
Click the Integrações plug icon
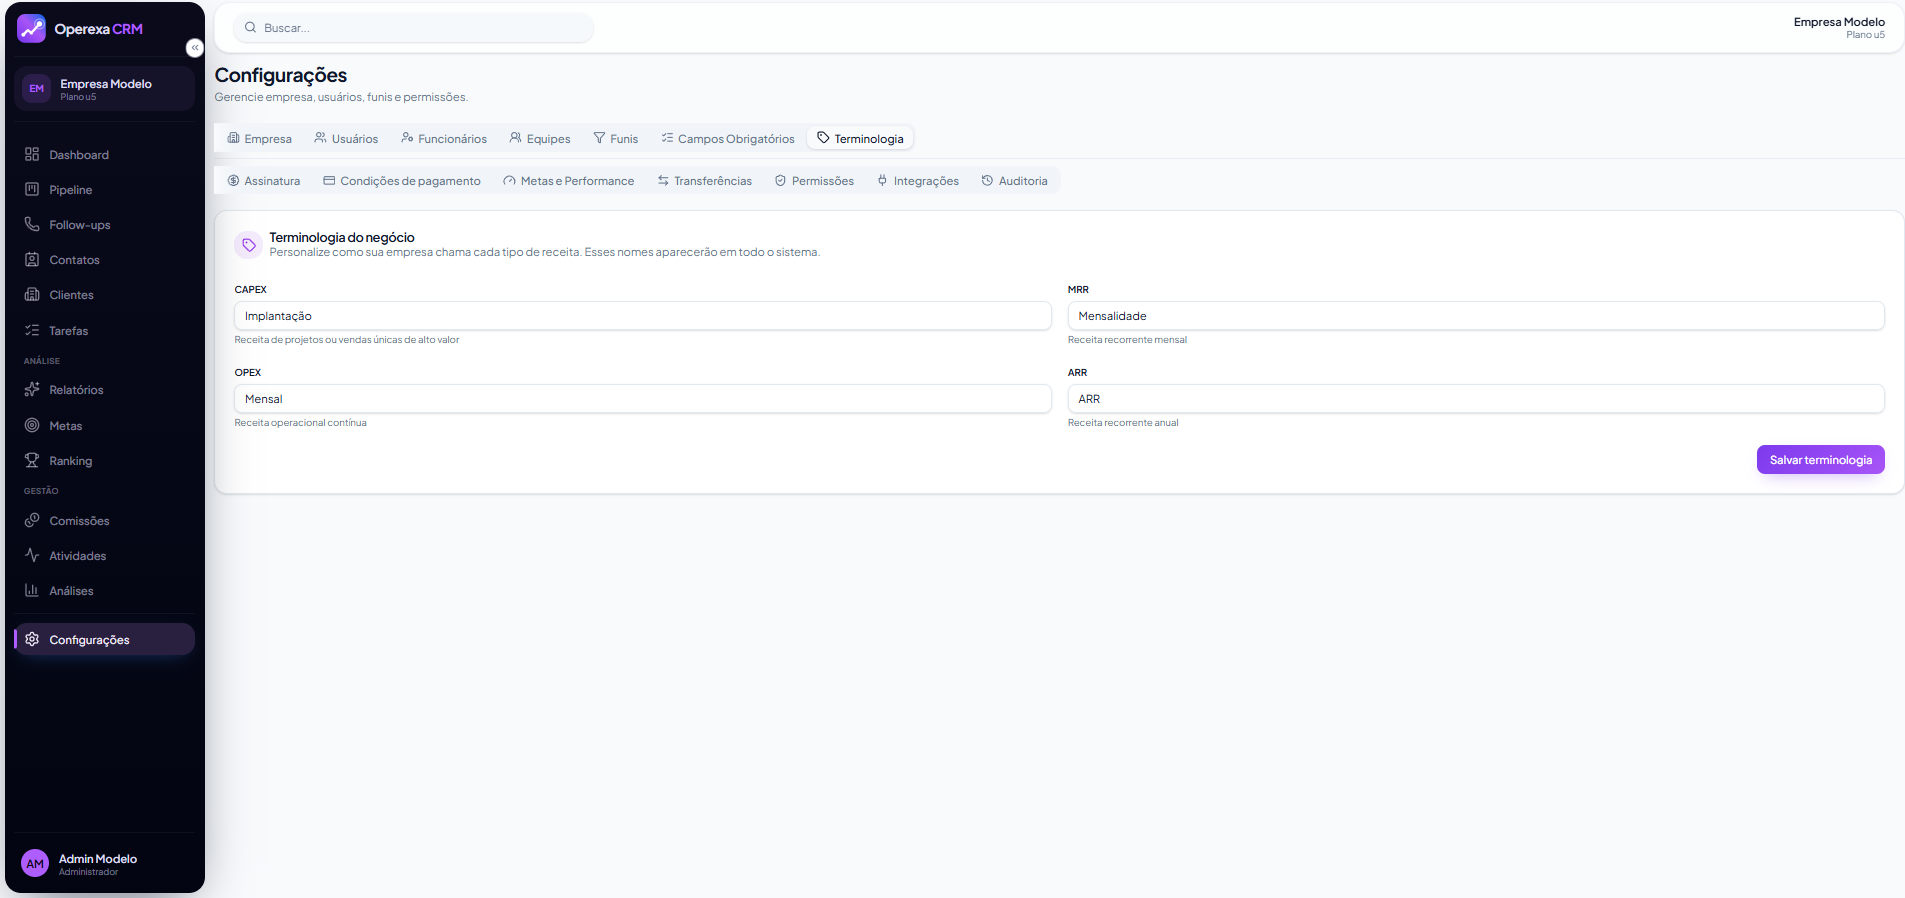tap(882, 181)
